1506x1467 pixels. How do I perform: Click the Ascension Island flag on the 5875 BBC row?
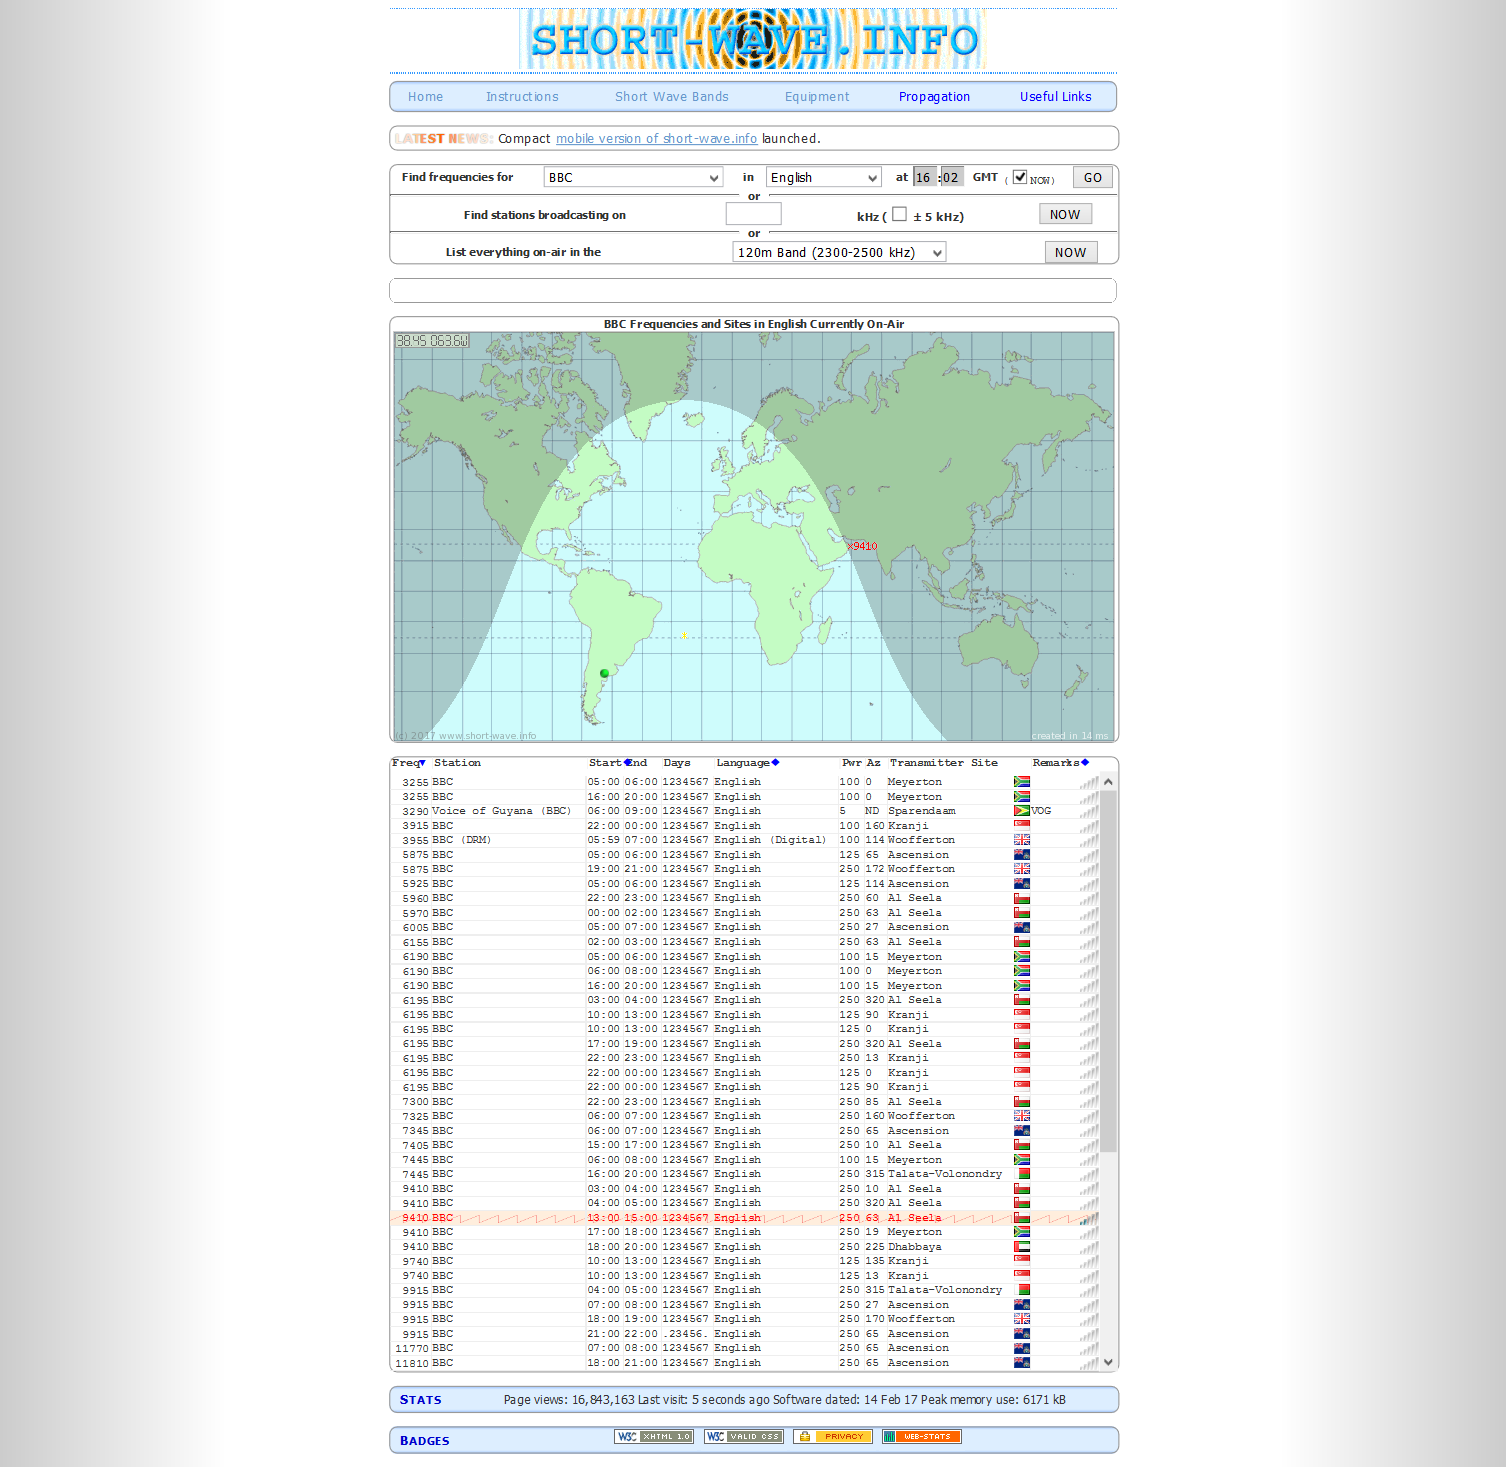point(1021,854)
